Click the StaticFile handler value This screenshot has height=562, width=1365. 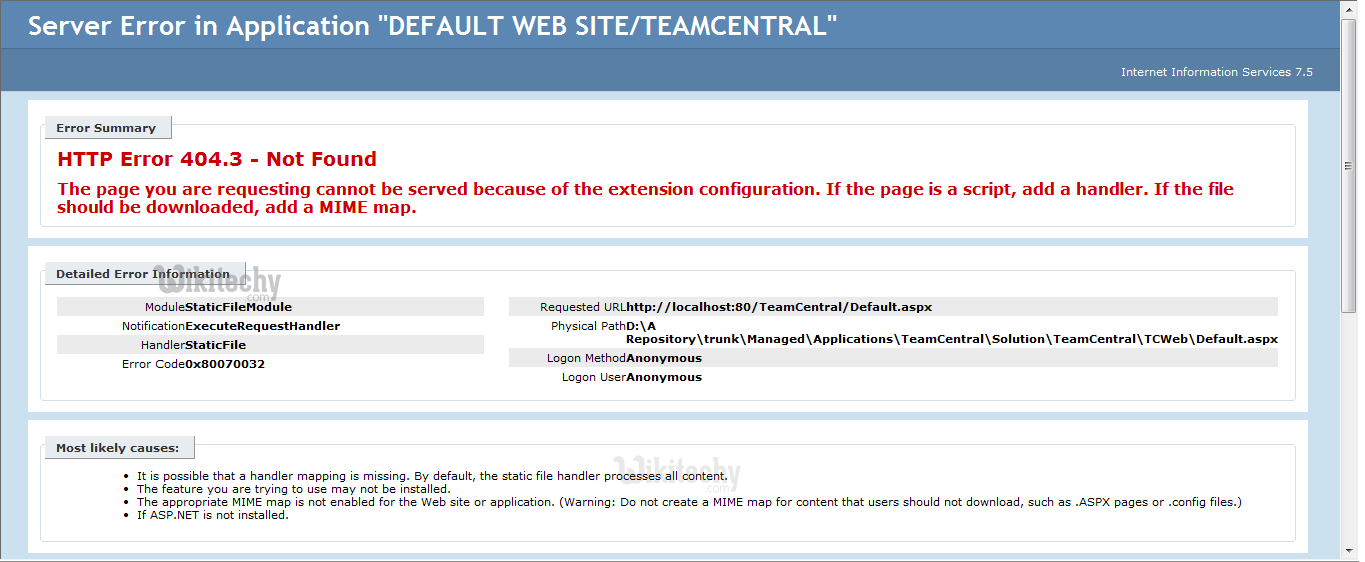tap(216, 345)
